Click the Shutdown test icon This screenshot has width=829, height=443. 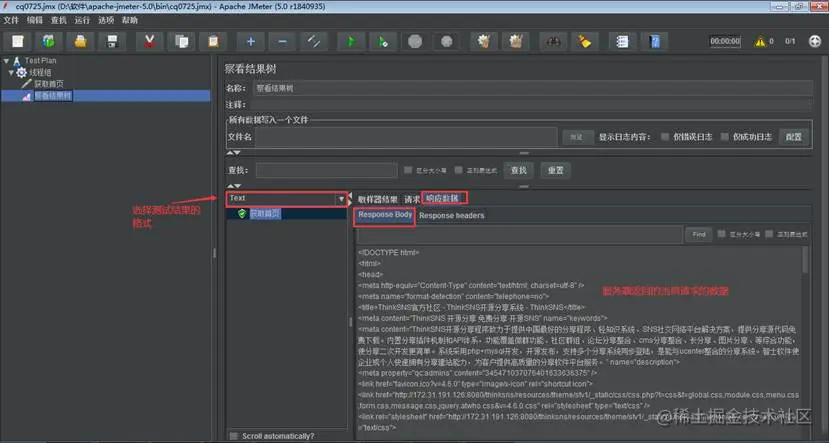click(x=447, y=41)
